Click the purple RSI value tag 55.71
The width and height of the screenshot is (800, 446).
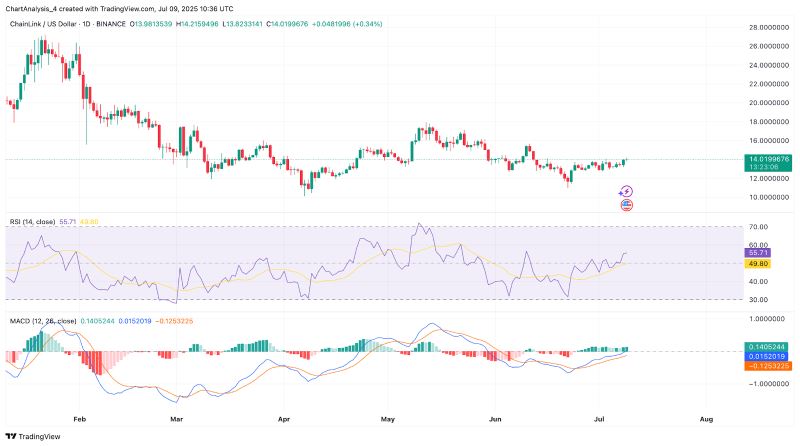tap(758, 254)
